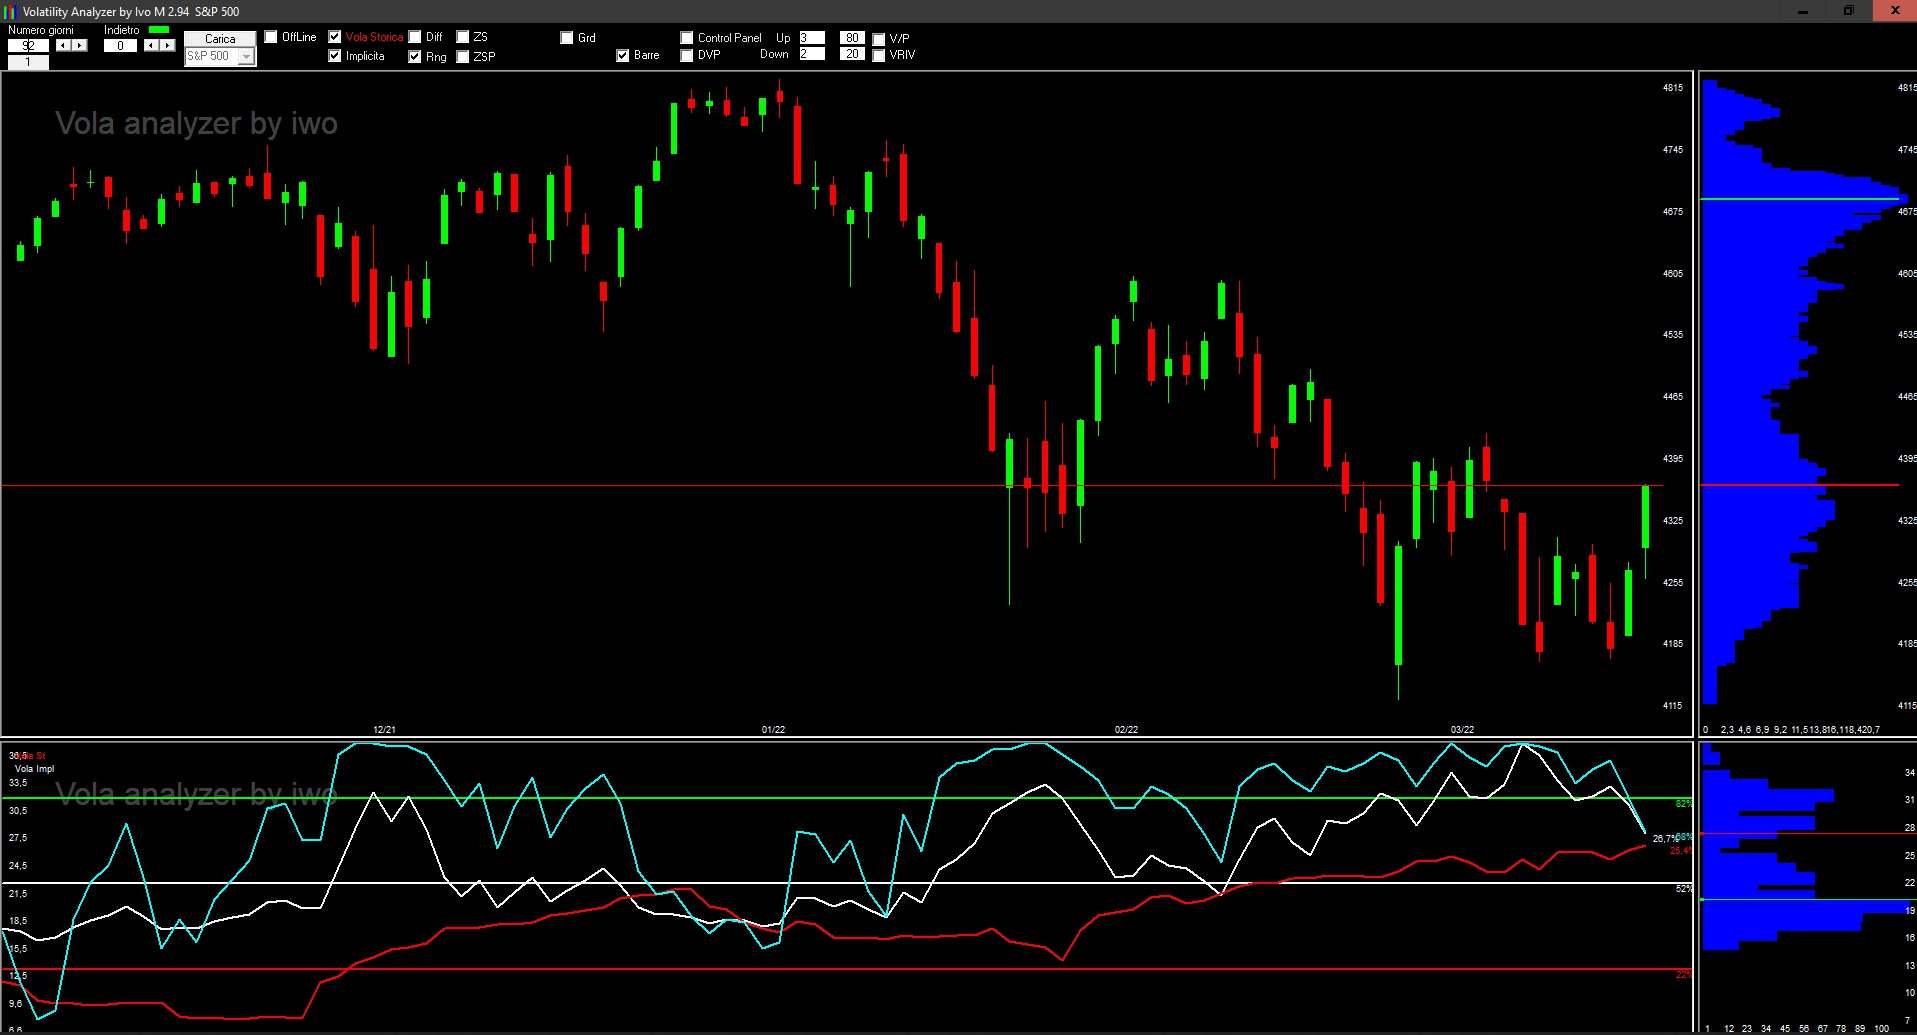1917x1035 pixels.
Task: Disable the Rng checkbox
Action: [415, 57]
